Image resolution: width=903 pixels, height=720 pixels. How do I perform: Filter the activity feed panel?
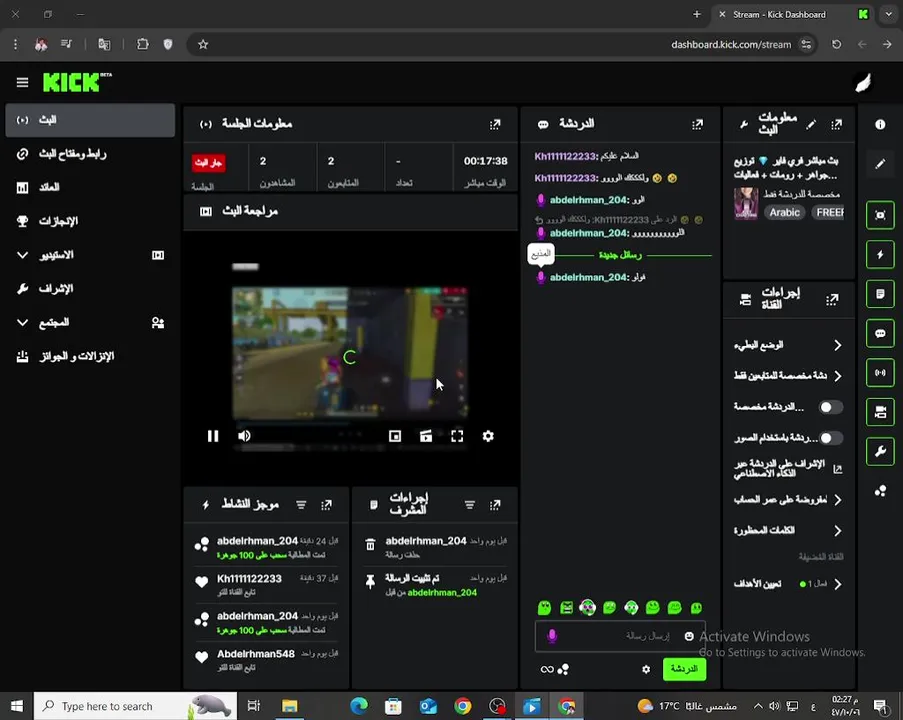301,505
